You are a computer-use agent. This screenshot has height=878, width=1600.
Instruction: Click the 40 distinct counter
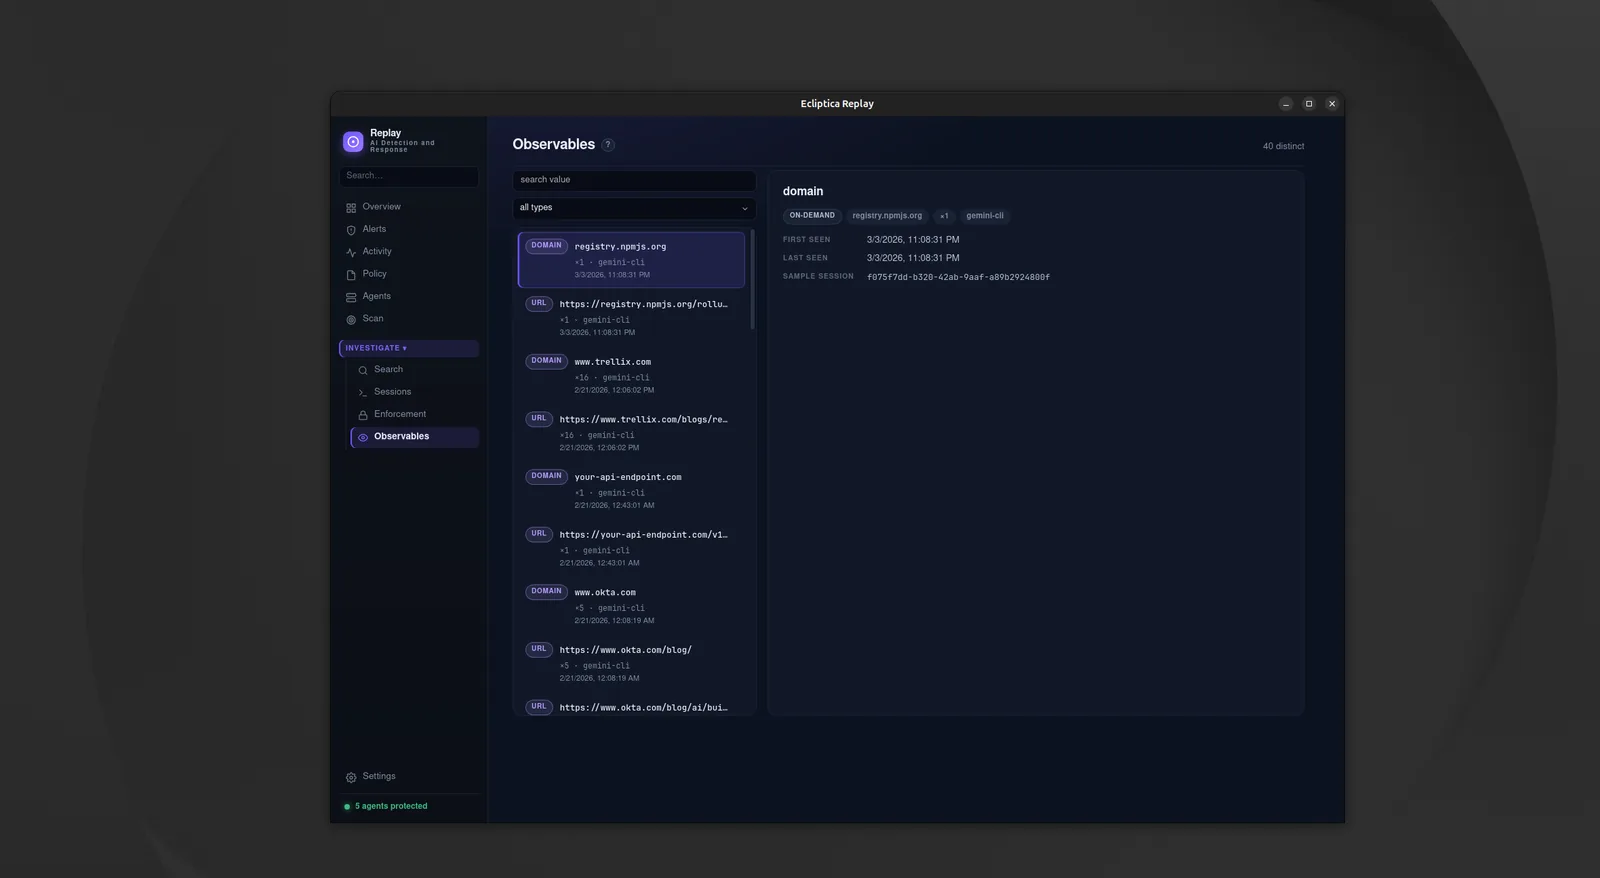pyautogui.click(x=1283, y=146)
